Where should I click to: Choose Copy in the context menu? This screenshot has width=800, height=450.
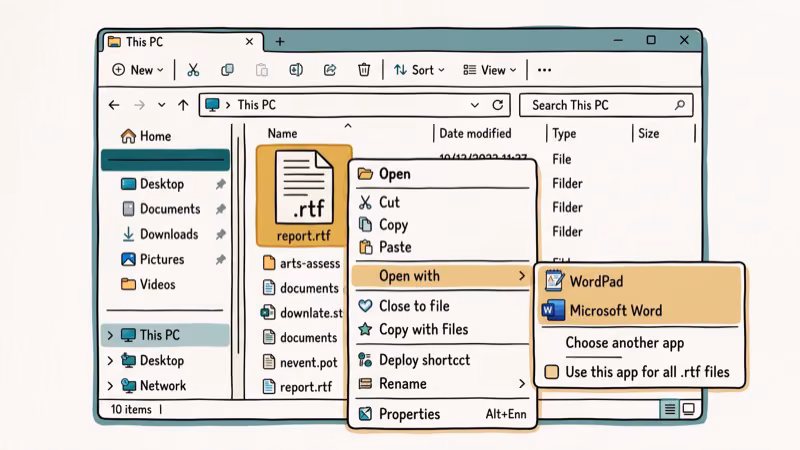442,225
